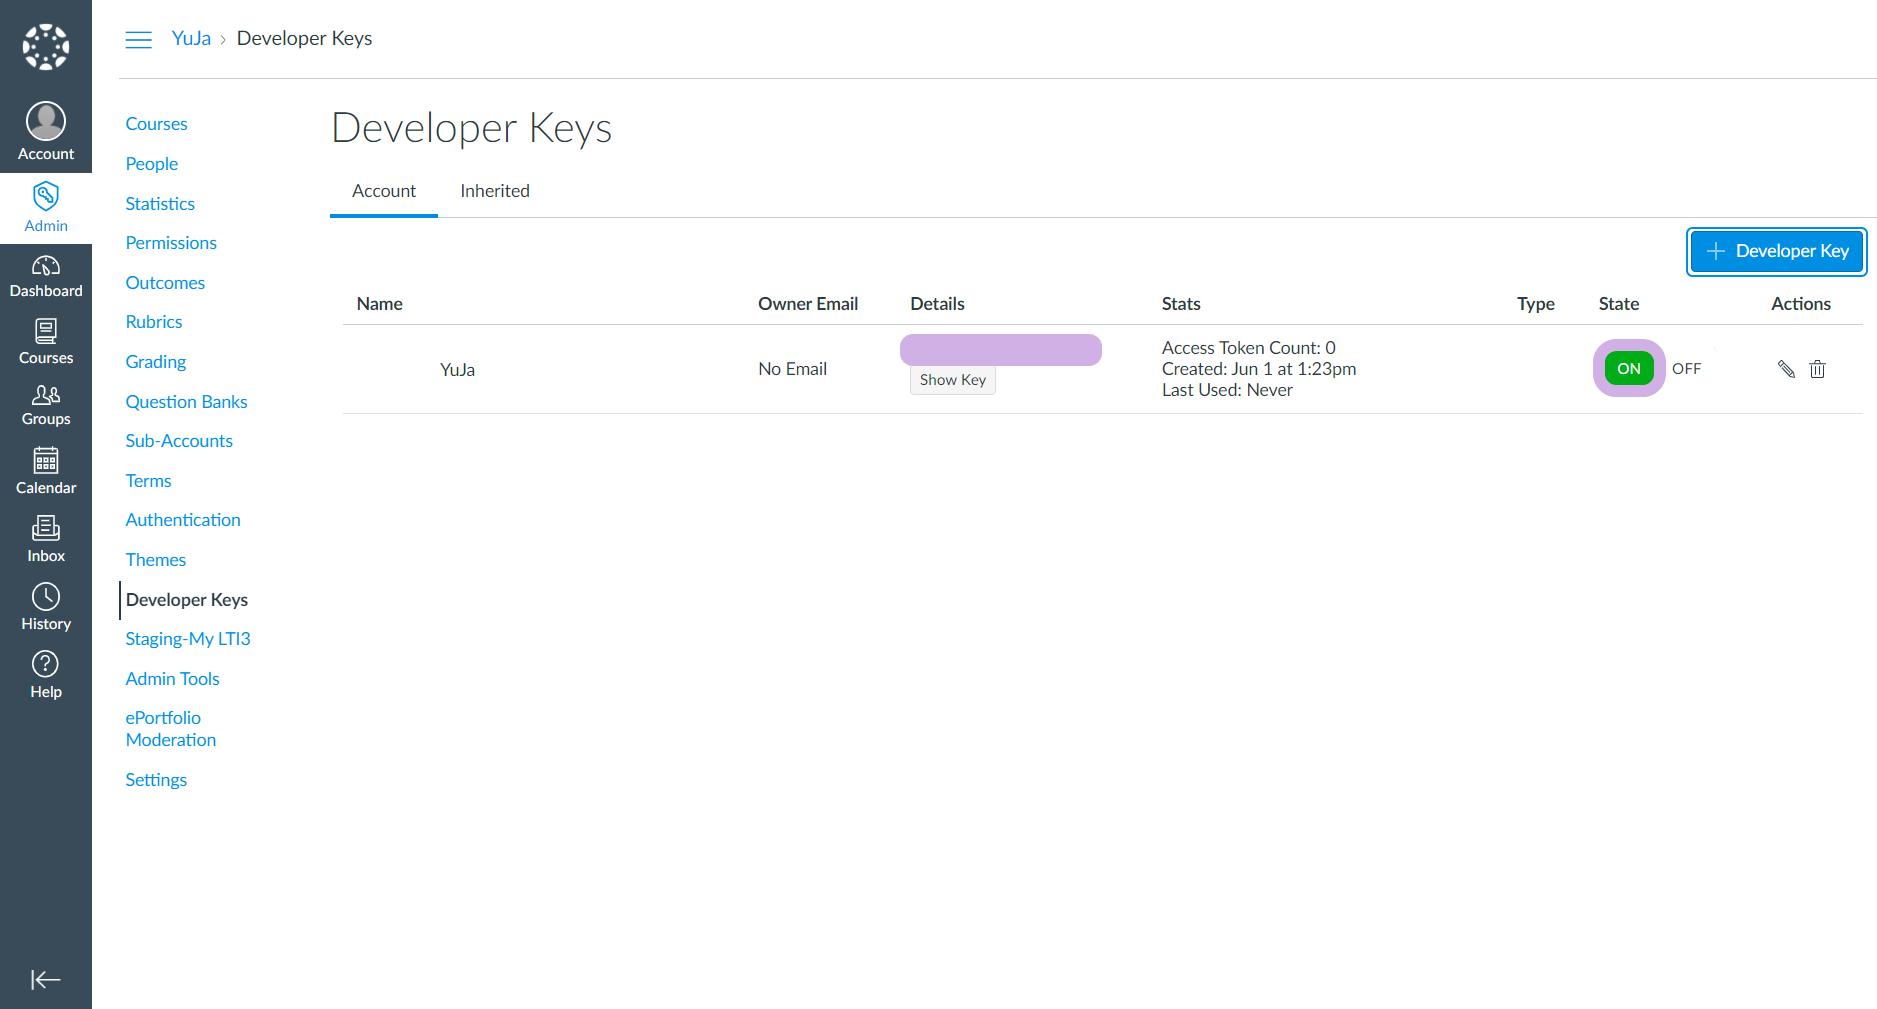Click the Show Key button
1877x1009 pixels.
tap(952, 380)
